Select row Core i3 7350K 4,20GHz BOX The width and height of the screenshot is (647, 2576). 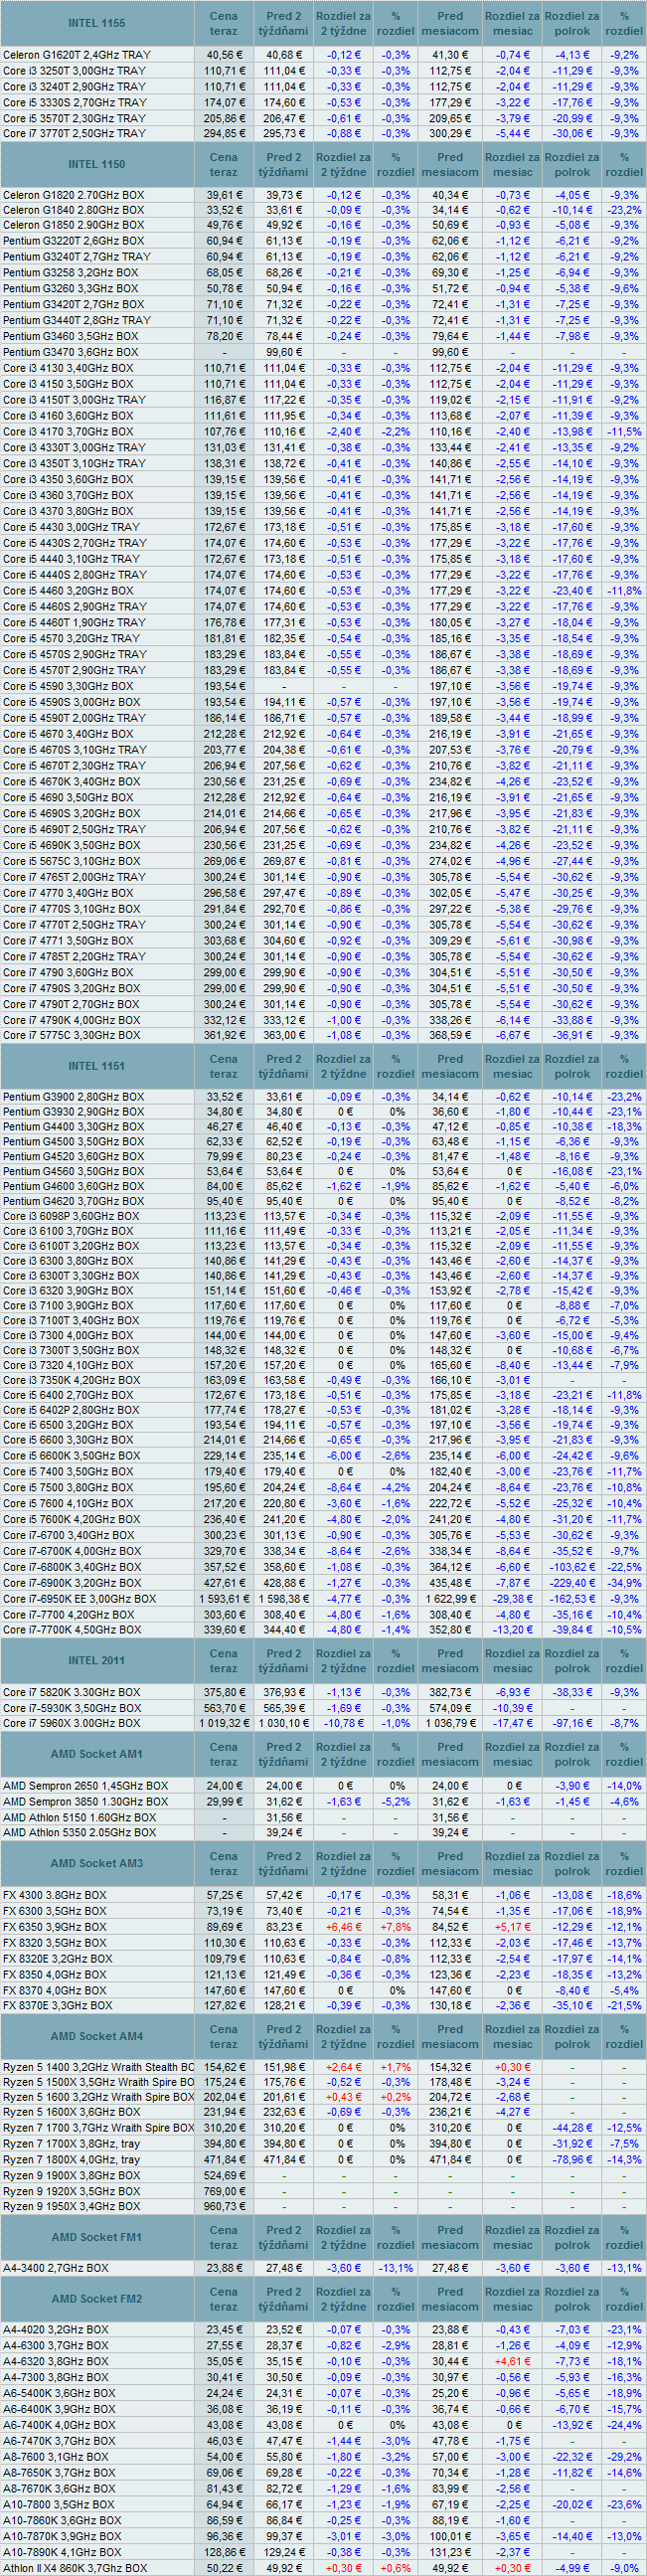point(323,1380)
